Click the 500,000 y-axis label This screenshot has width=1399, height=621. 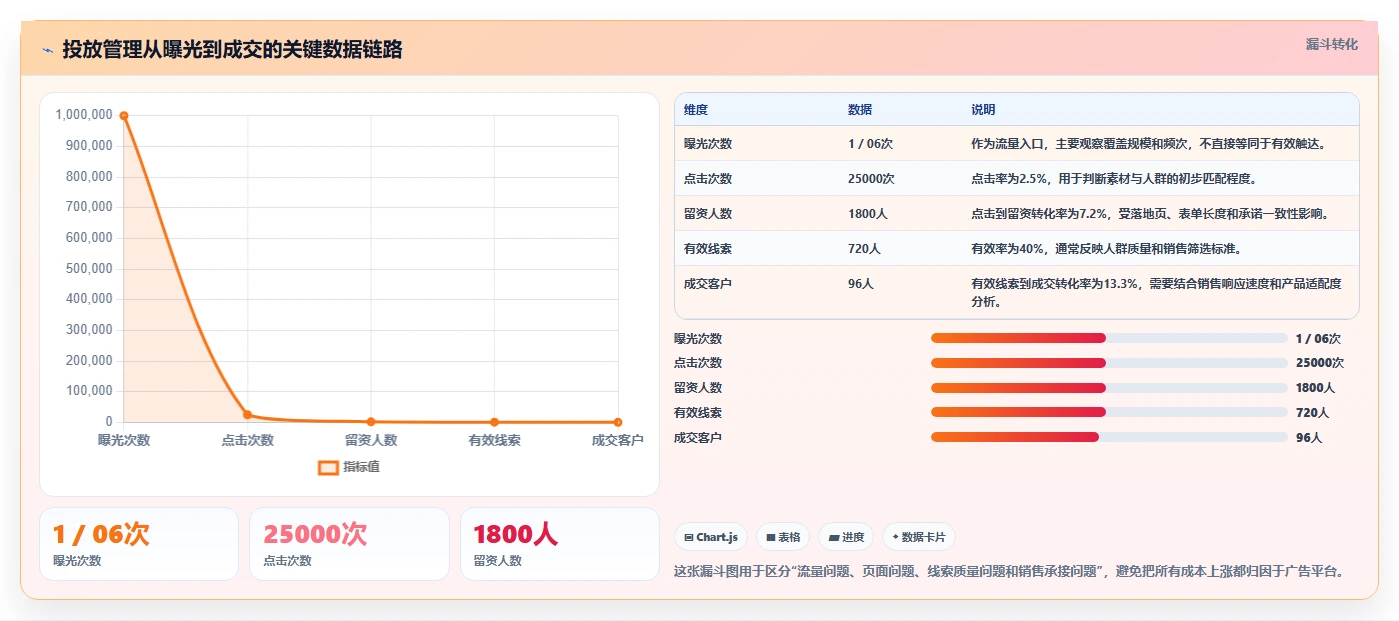click(x=88, y=269)
